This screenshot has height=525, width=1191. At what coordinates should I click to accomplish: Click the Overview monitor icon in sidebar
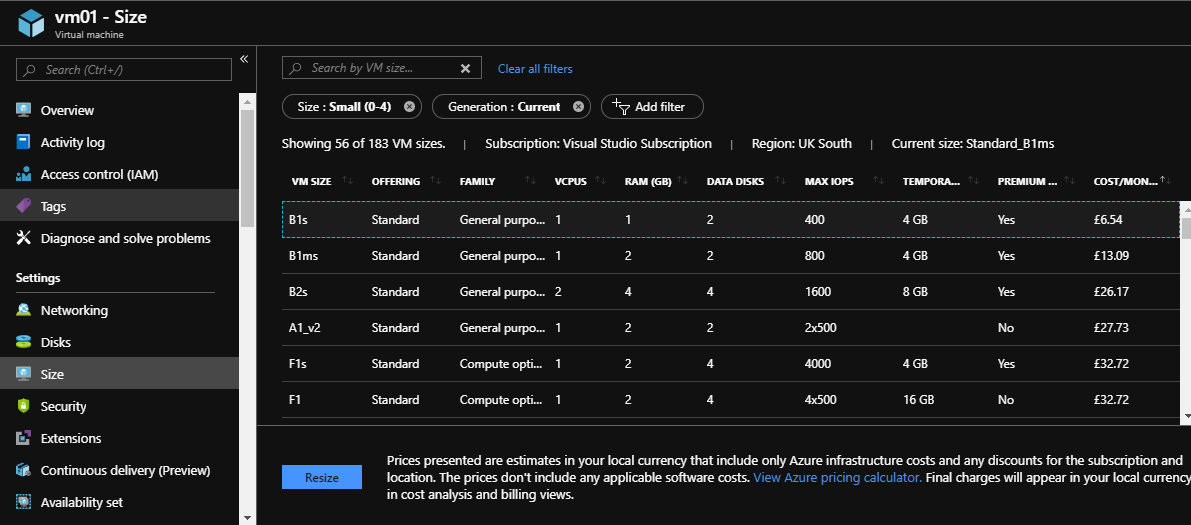(23, 110)
